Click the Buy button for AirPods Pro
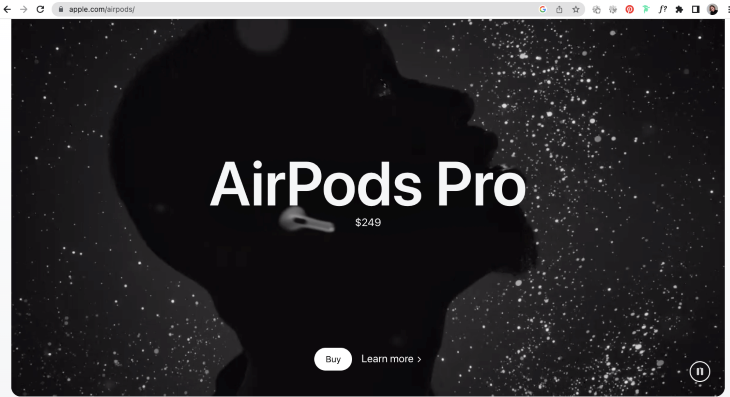The image size is (730, 397). coord(333,359)
